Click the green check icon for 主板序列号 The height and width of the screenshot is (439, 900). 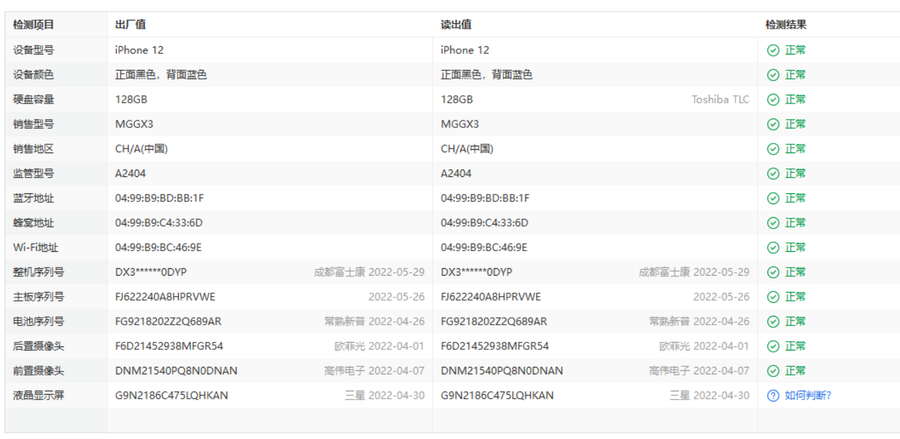(772, 297)
